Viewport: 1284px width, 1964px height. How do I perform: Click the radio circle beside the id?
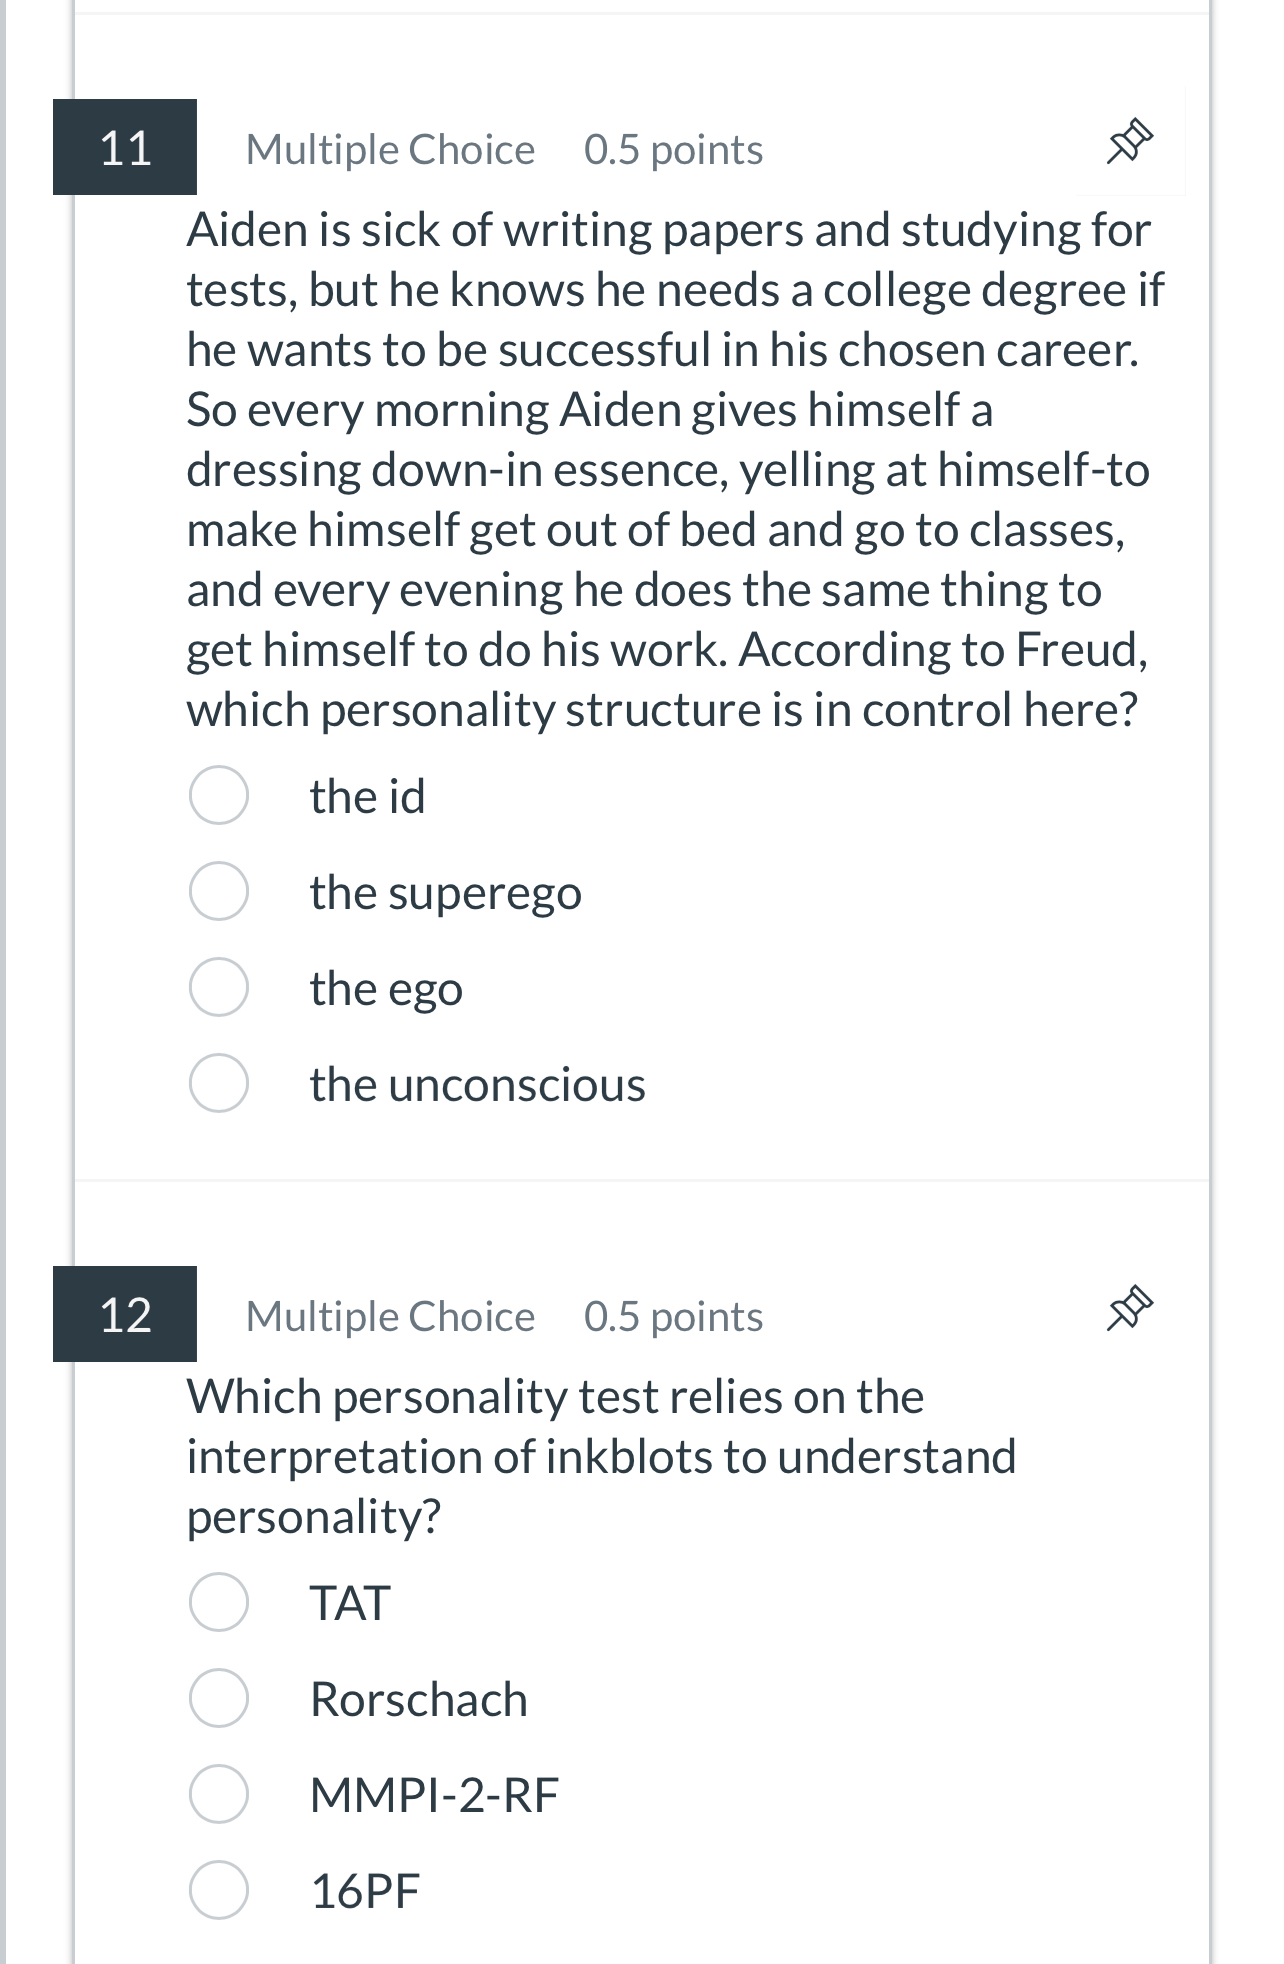pyautogui.click(x=218, y=796)
